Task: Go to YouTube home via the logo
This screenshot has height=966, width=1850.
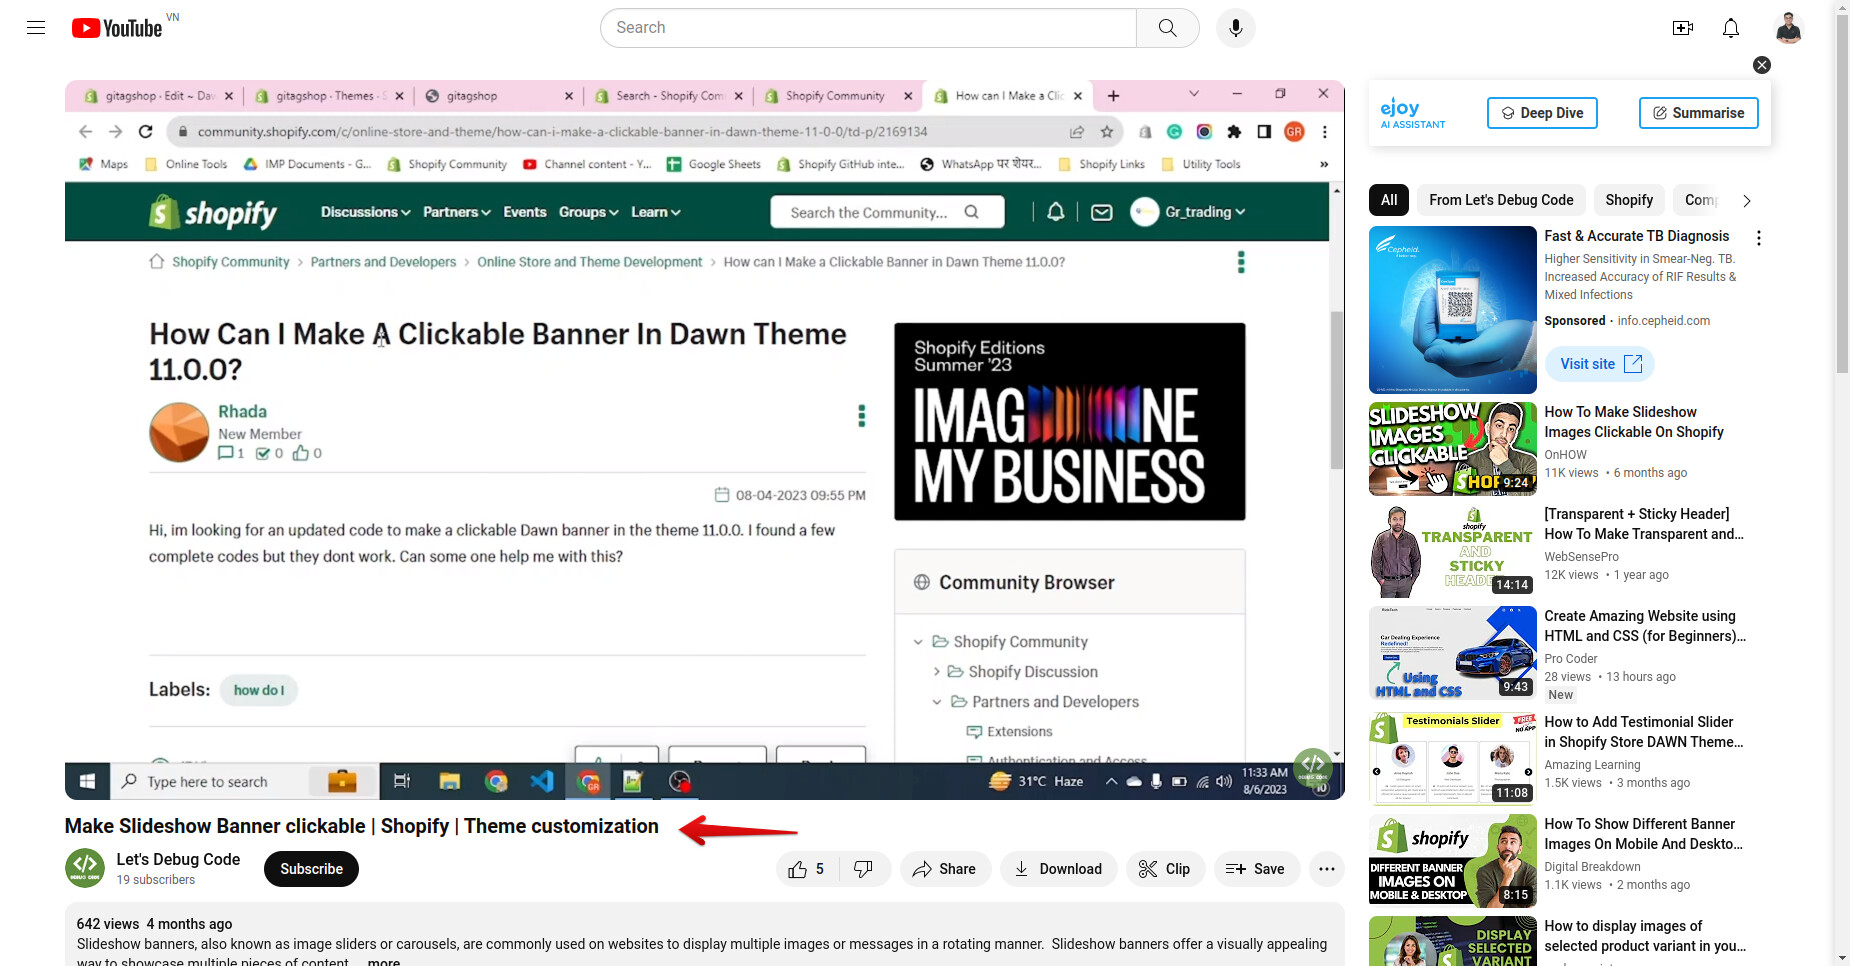Action: click(117, 28)
